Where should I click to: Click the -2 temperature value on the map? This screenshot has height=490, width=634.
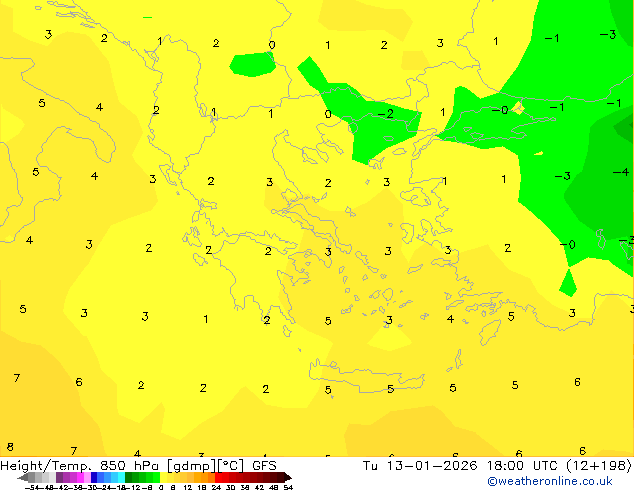click(x=386, y=114)
